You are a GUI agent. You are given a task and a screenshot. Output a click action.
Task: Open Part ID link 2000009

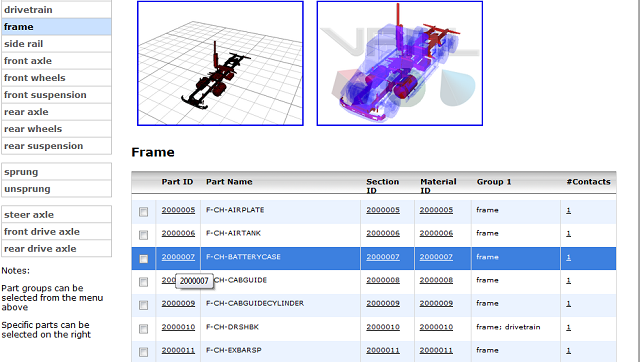pyautogui.click(x=178, y=303)
